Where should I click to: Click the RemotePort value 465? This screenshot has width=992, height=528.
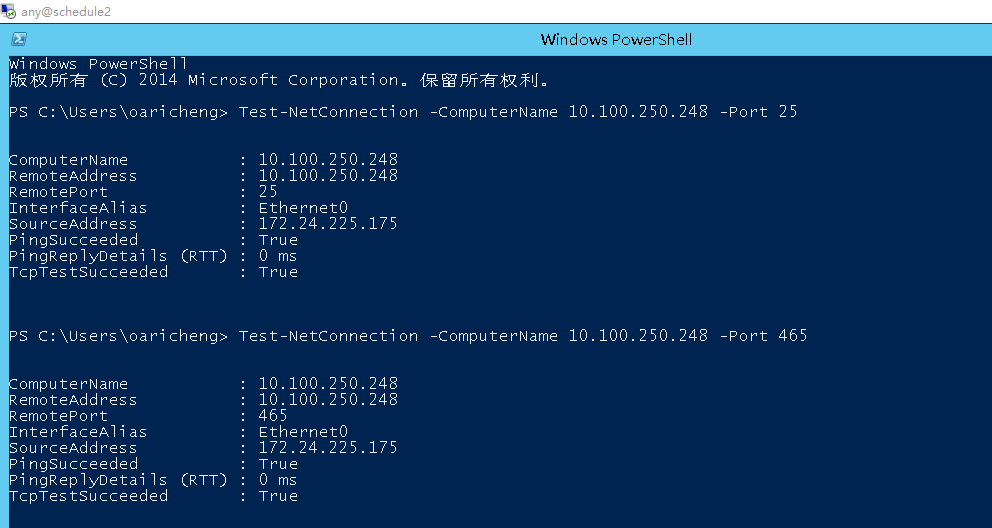(x=273, y=415)
